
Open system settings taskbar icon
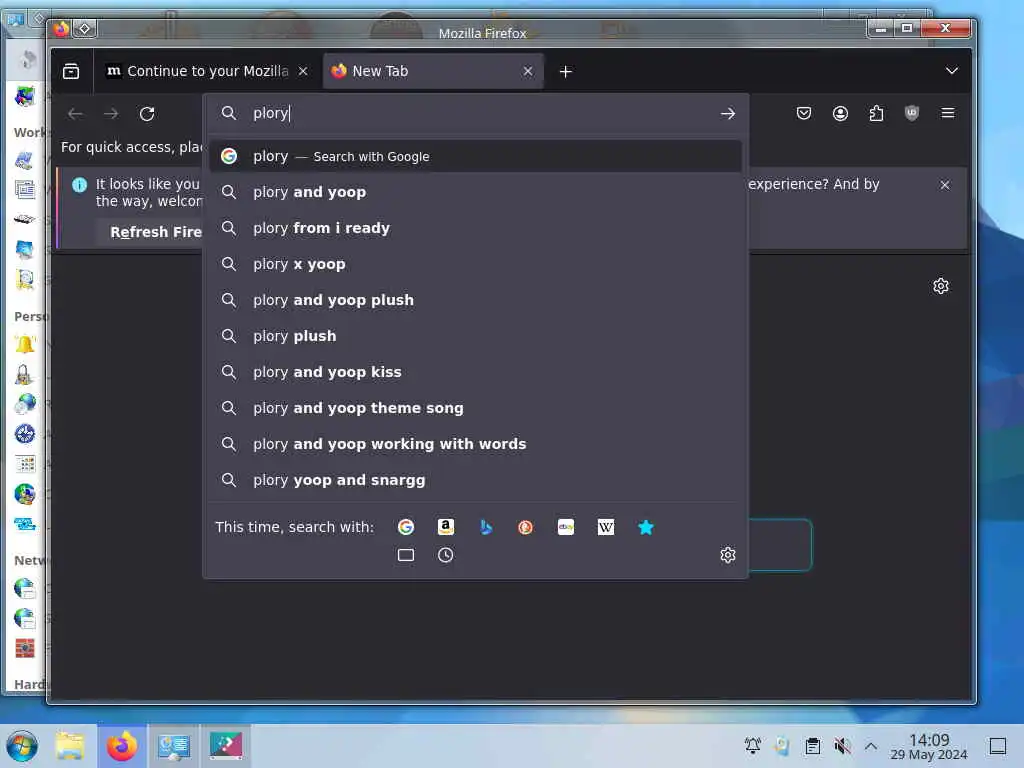pyautogui.click(x=174, y=746)
